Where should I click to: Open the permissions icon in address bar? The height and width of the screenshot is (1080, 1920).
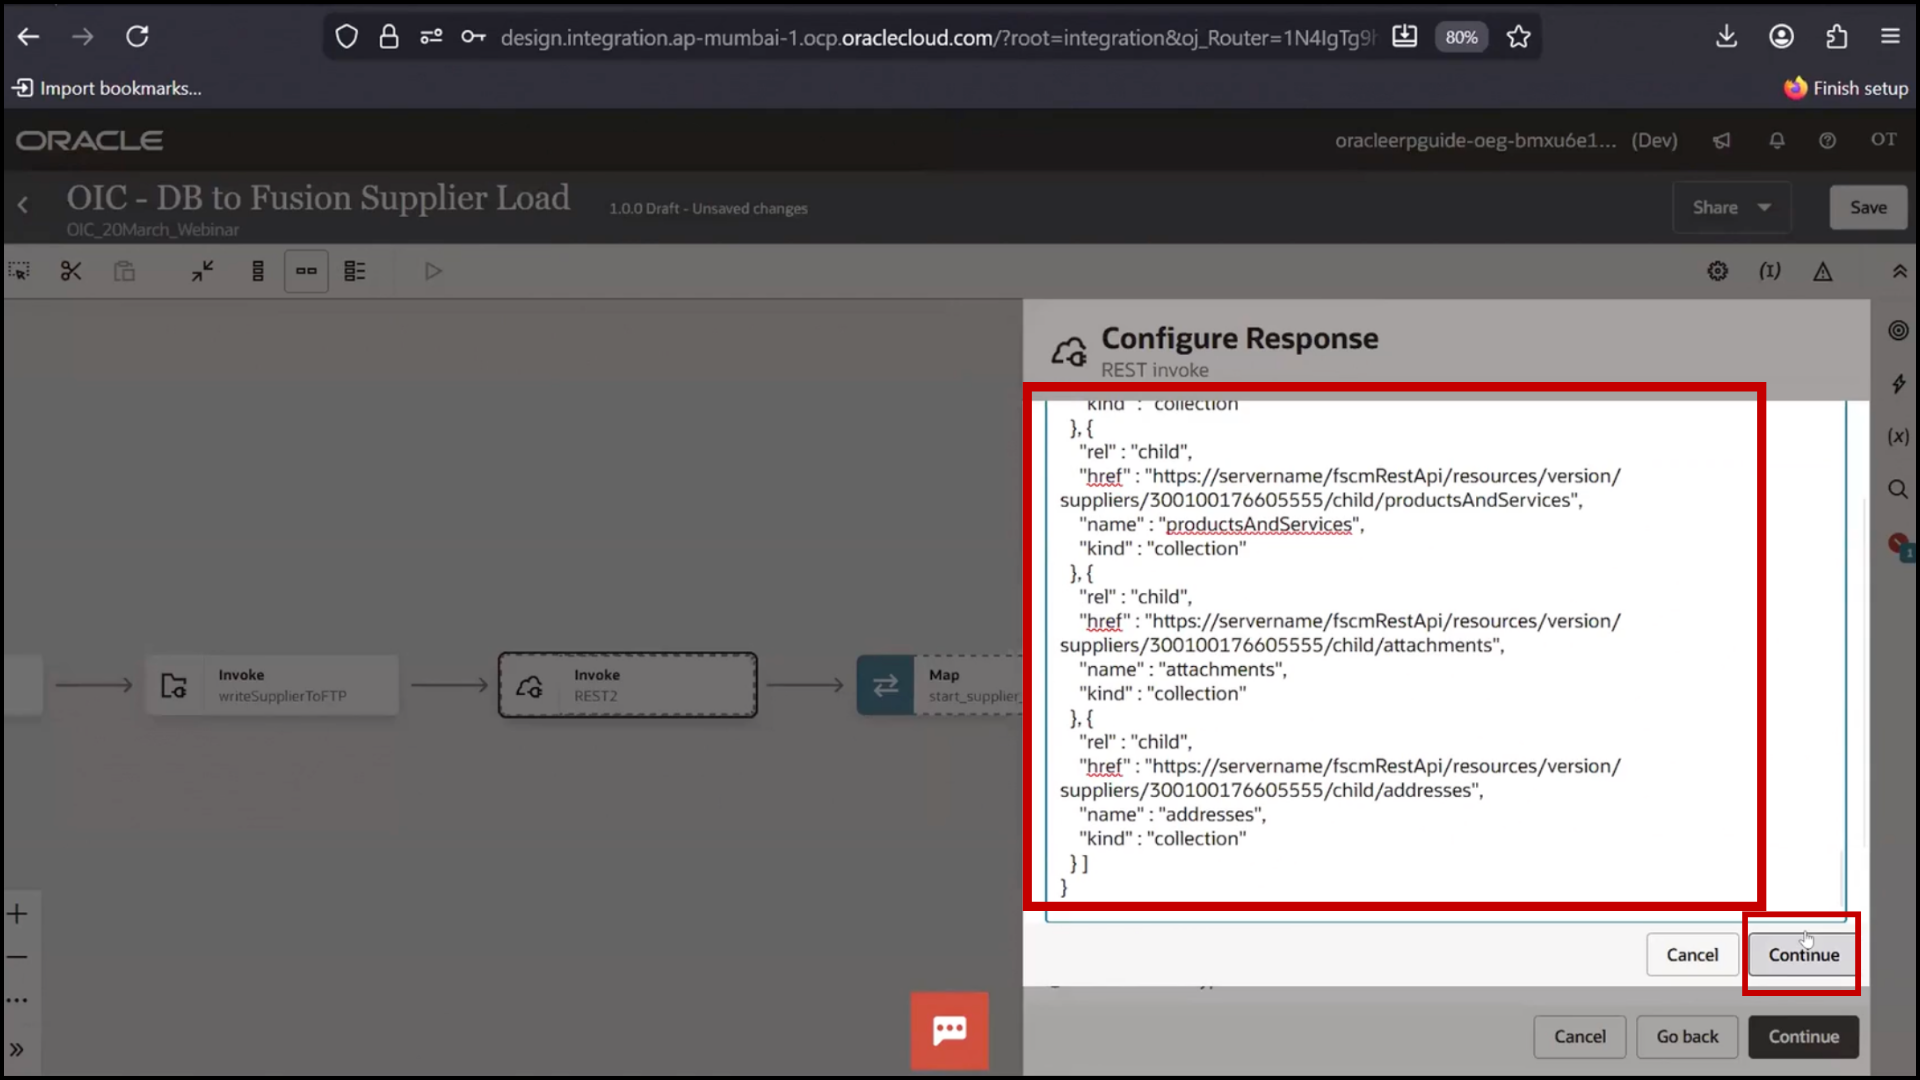431,37
